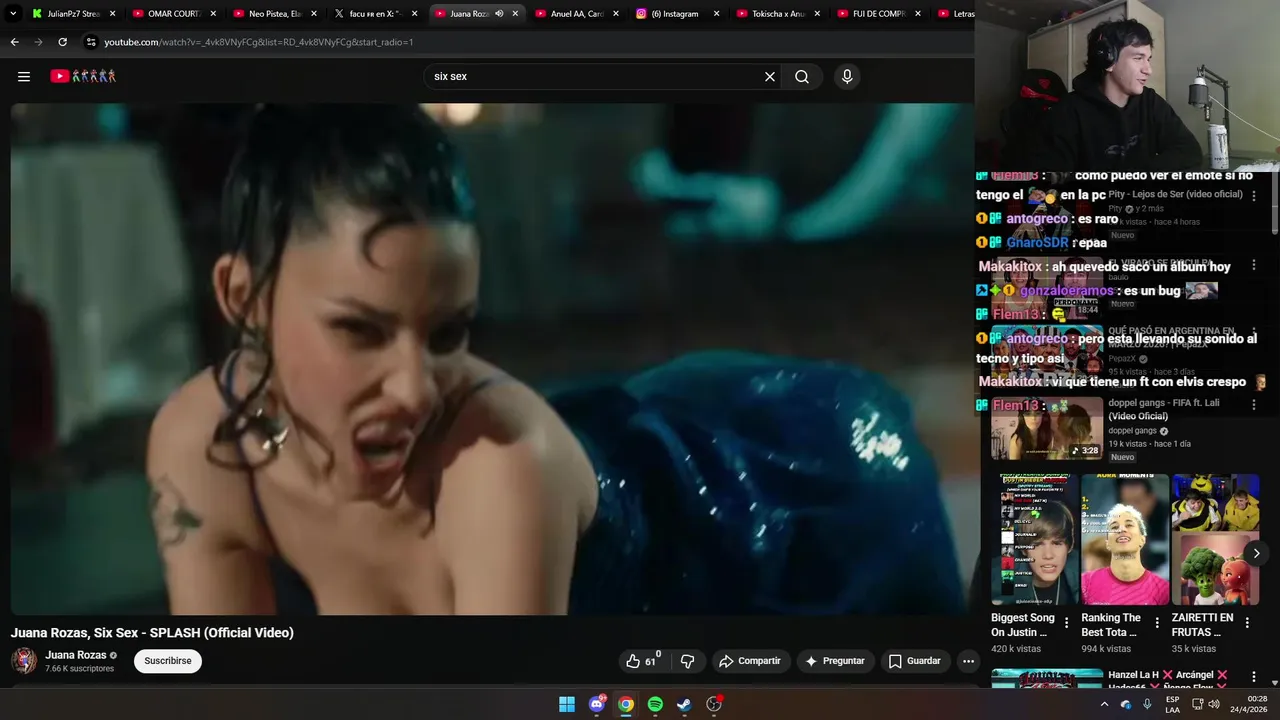The width and height of the screenshot is (1280, 720).
Task: Open the Biggest Song On Justin short
Action: [x=1034, y=540]
